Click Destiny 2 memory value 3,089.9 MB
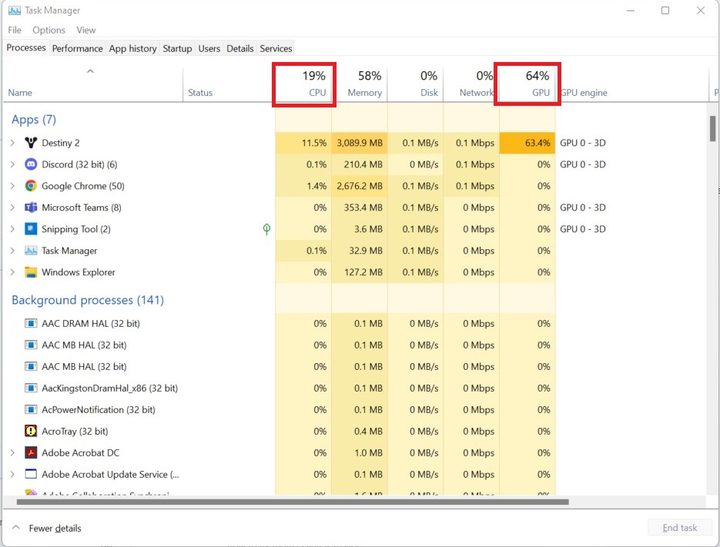This screenshot has width=720, height=547. pyautogui.click(x=360, y=143)
